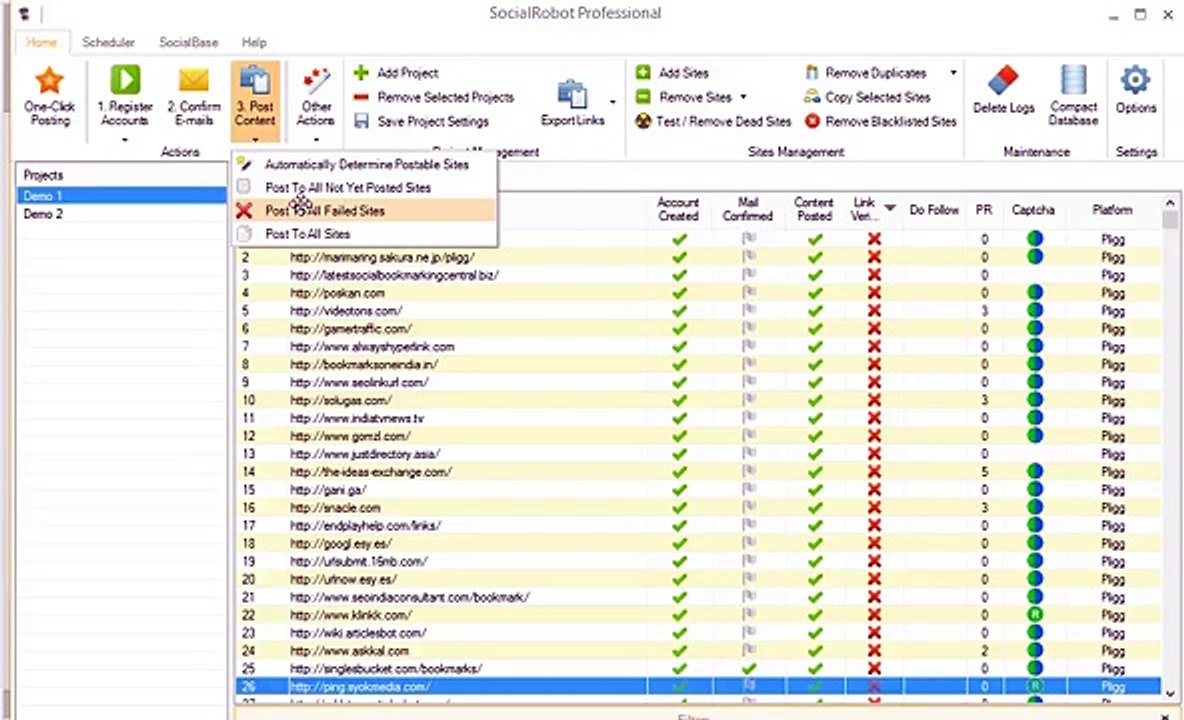
Task: Click content posted check for row 10 solugas.com
Action: point(815,400)
